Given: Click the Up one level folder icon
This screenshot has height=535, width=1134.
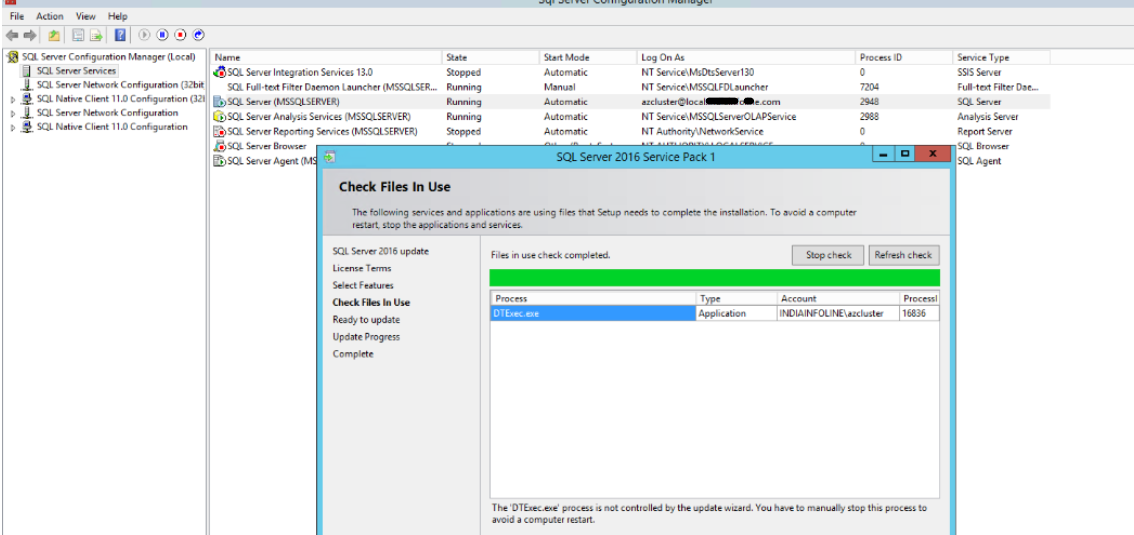Looking at the screenshot, I should (x=54, y=35).
